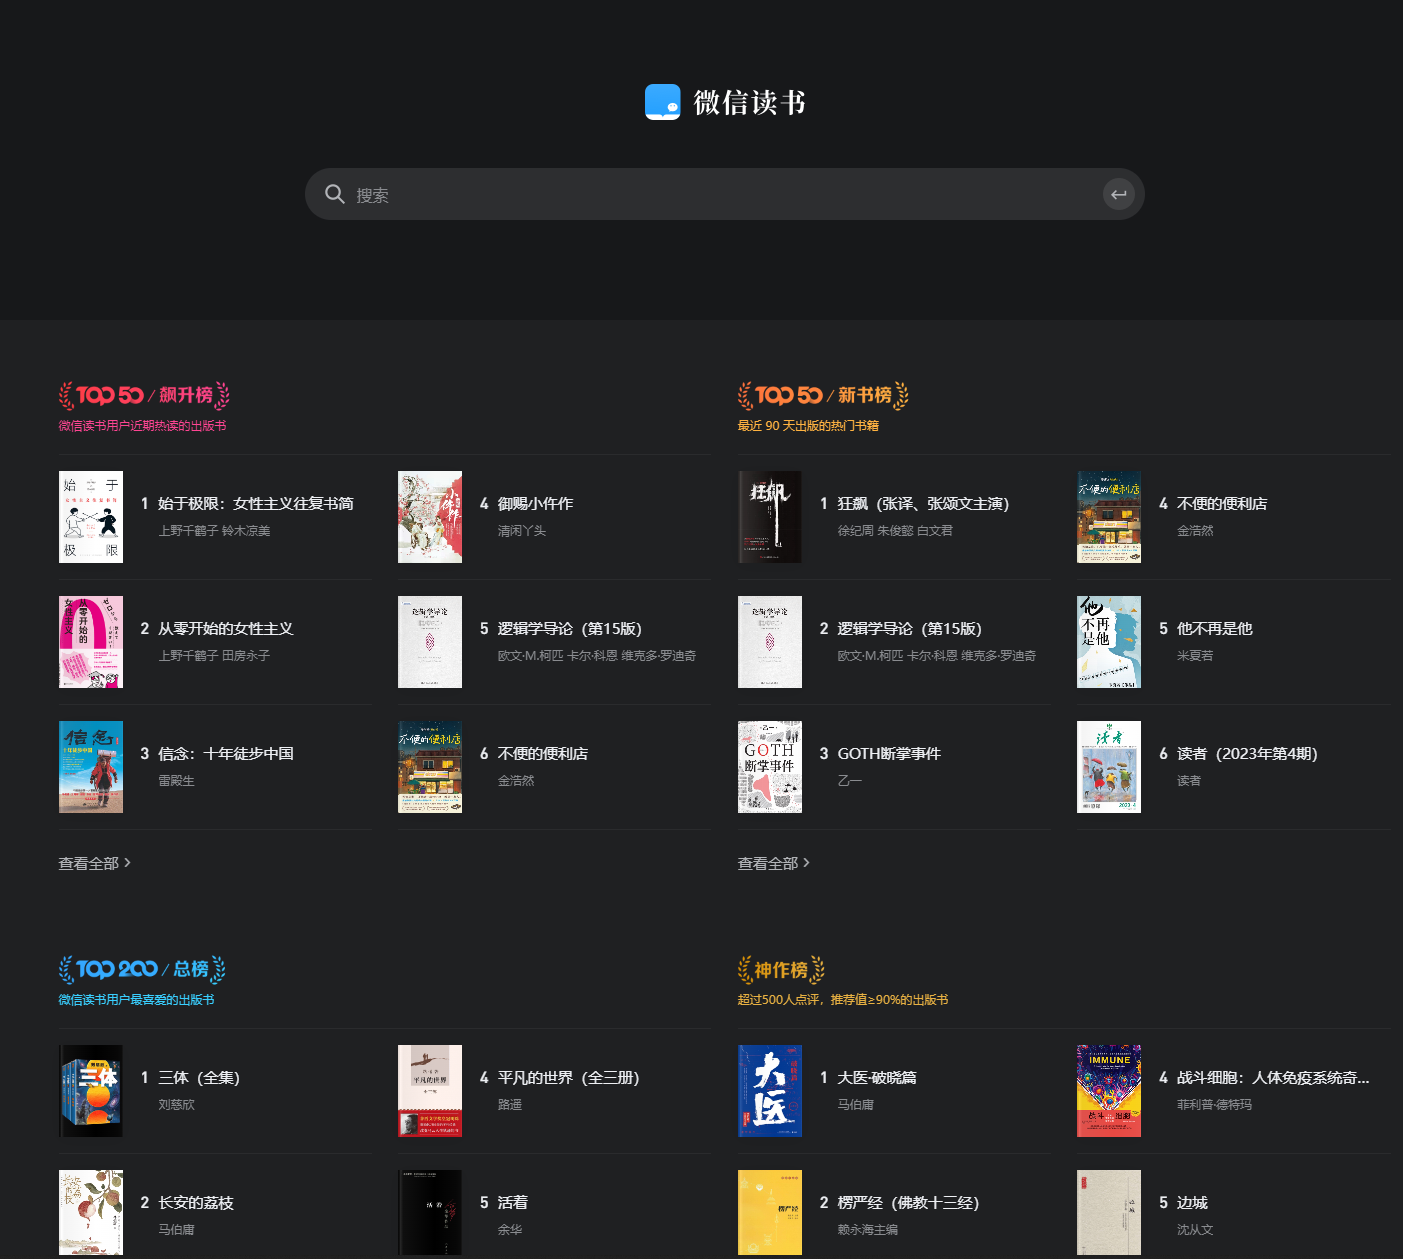Submit search with the return arrow button

pos(1119,194)
